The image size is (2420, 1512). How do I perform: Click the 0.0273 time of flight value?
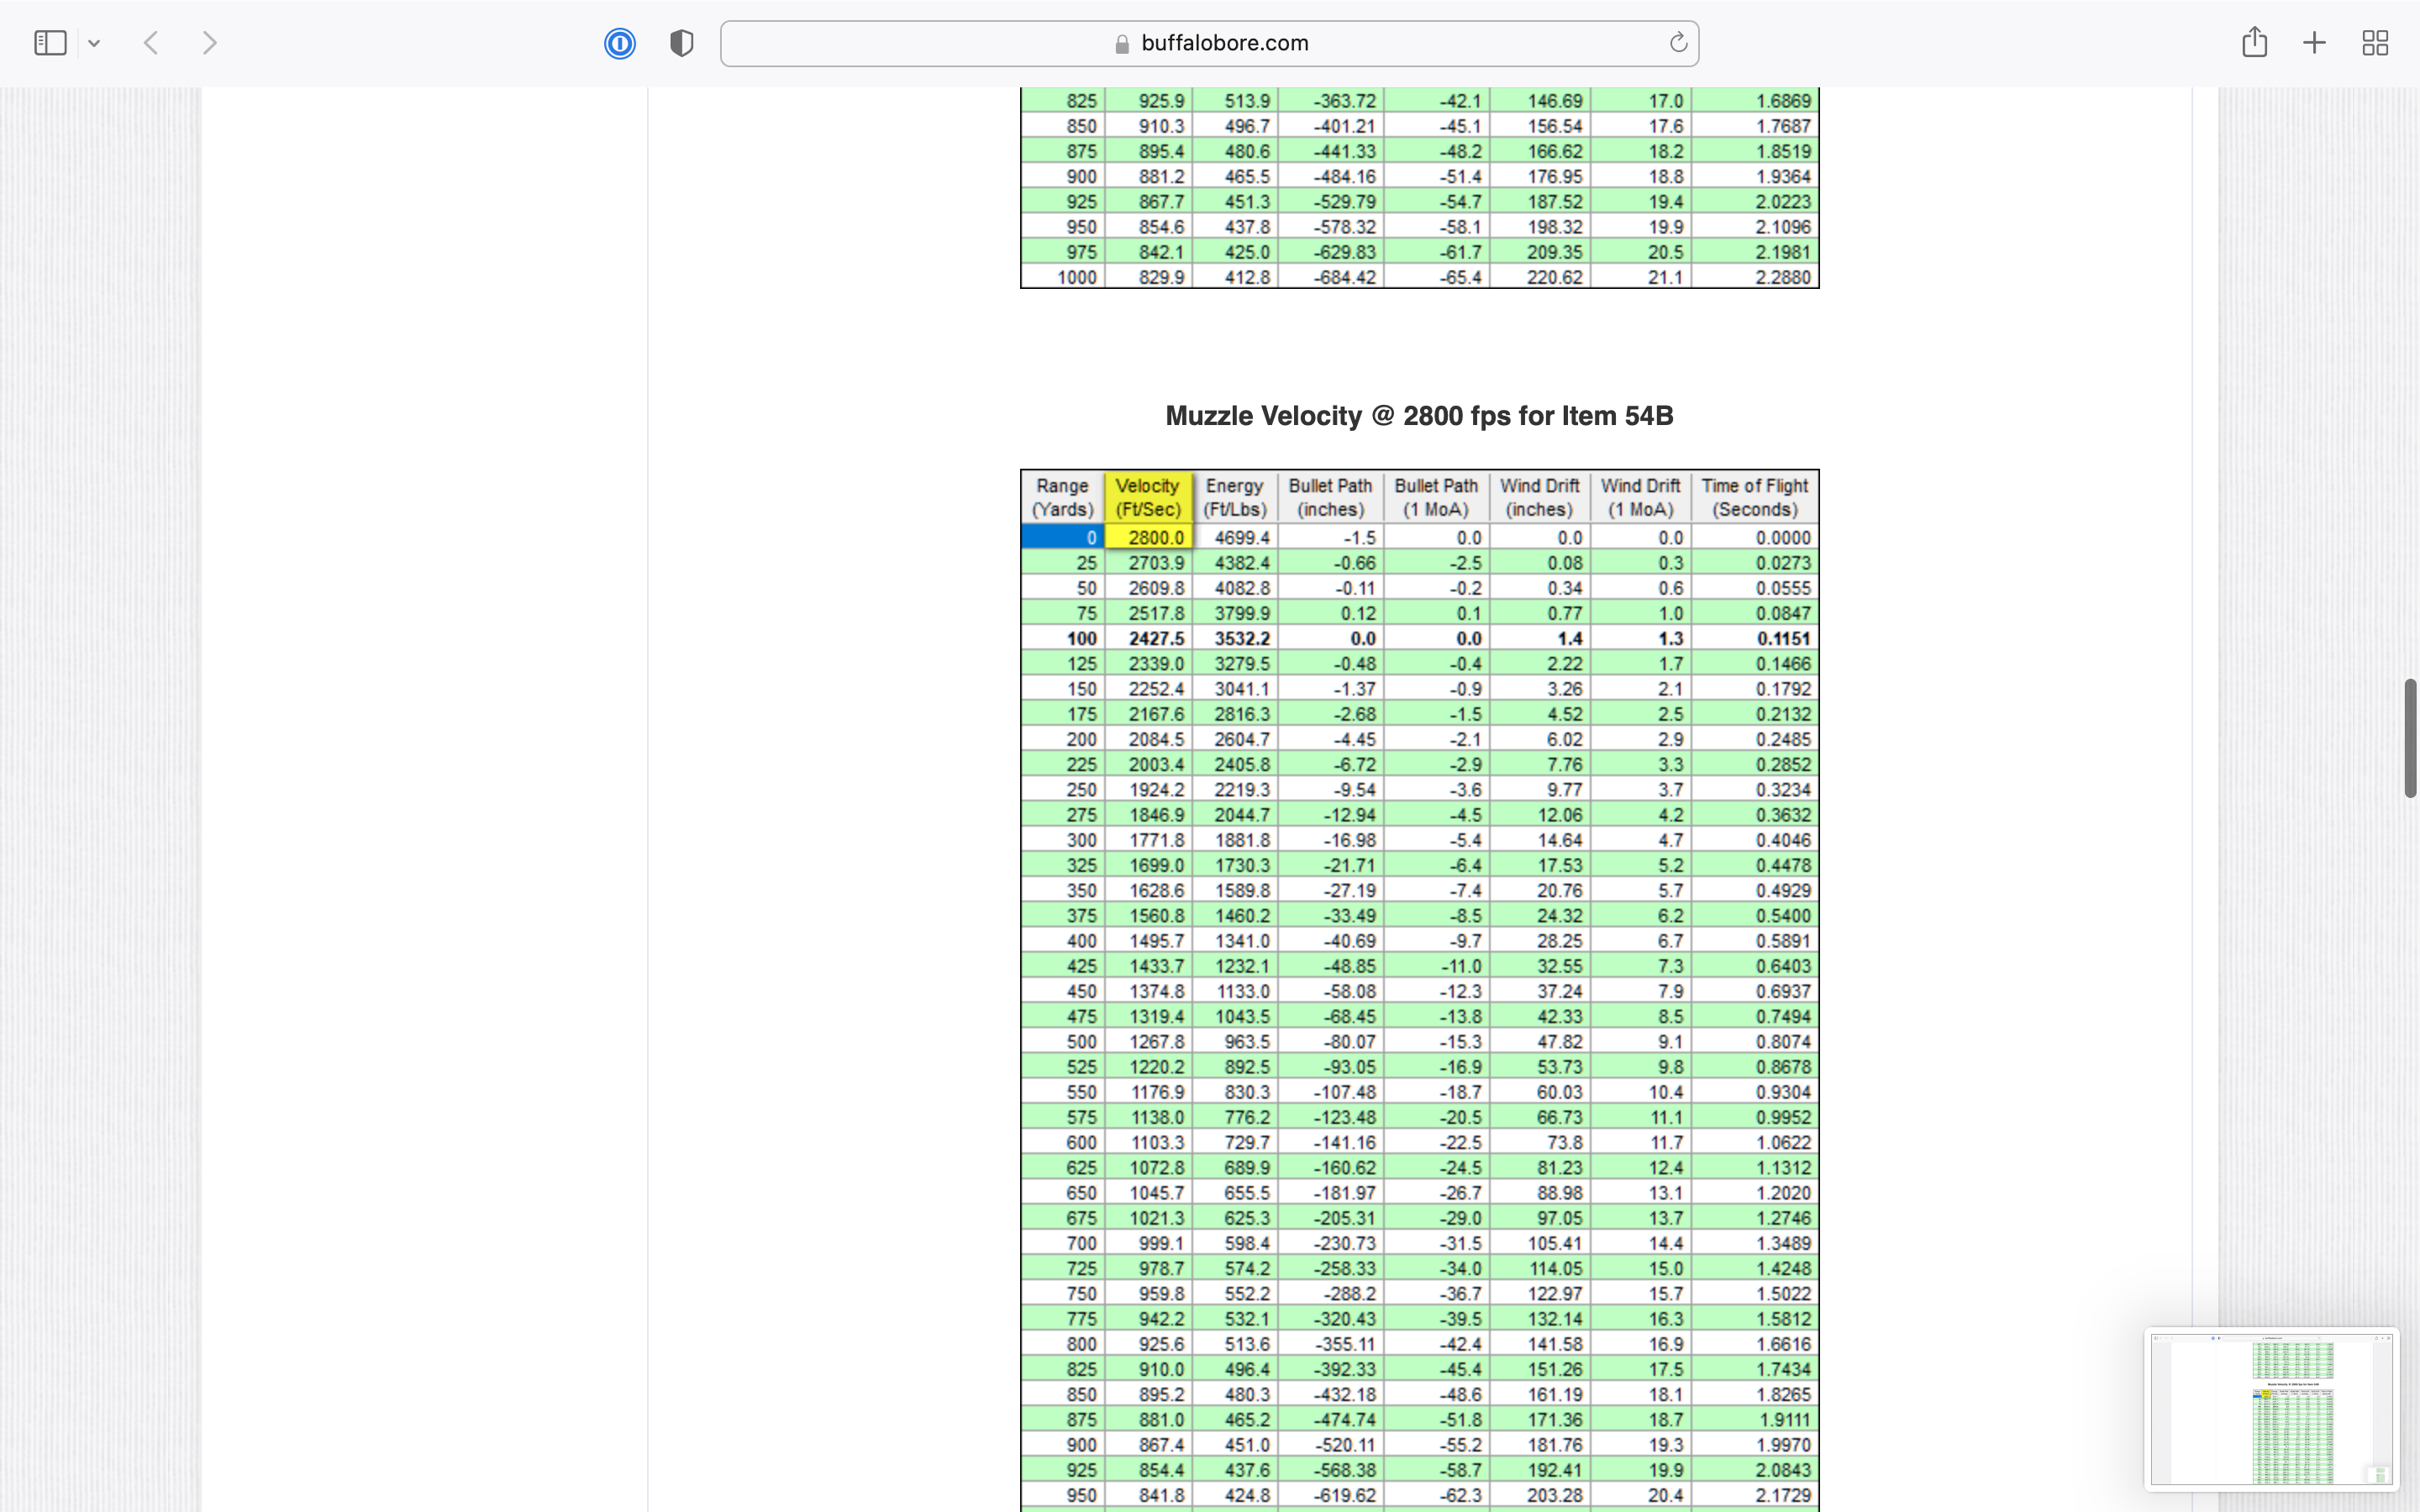click(x=1755, y=563)
